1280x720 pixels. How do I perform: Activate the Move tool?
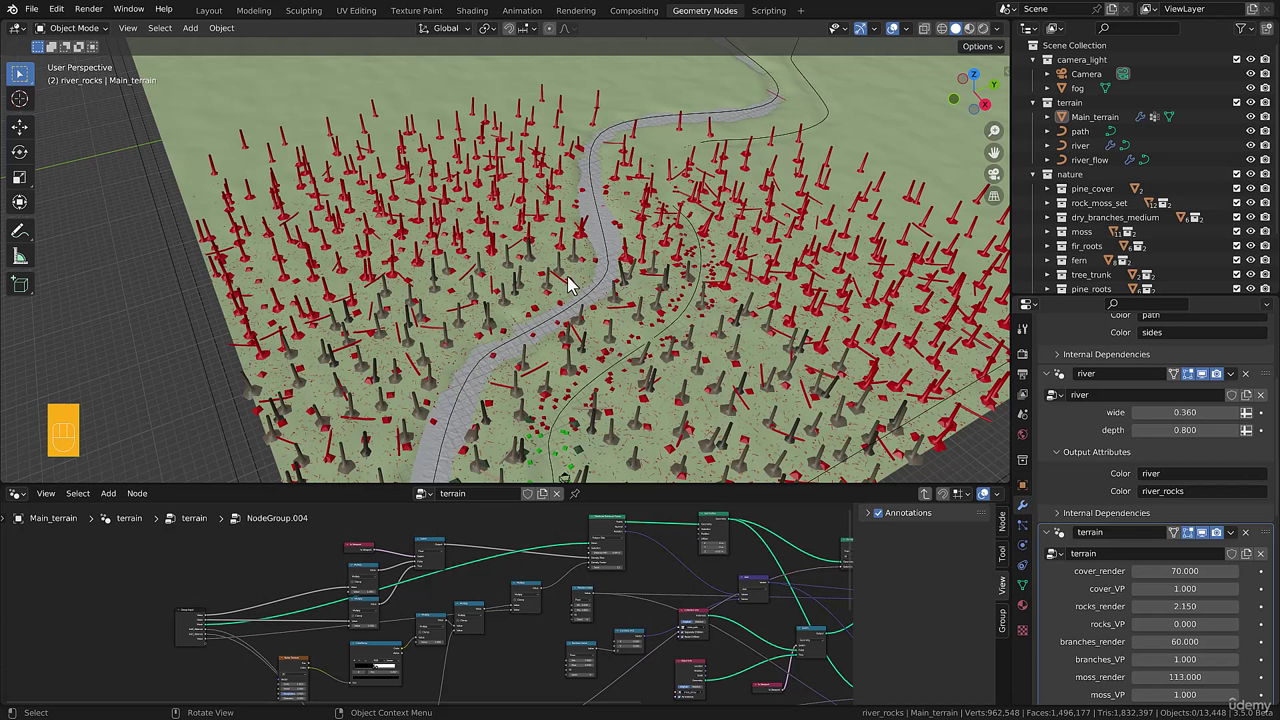(19, 127)
